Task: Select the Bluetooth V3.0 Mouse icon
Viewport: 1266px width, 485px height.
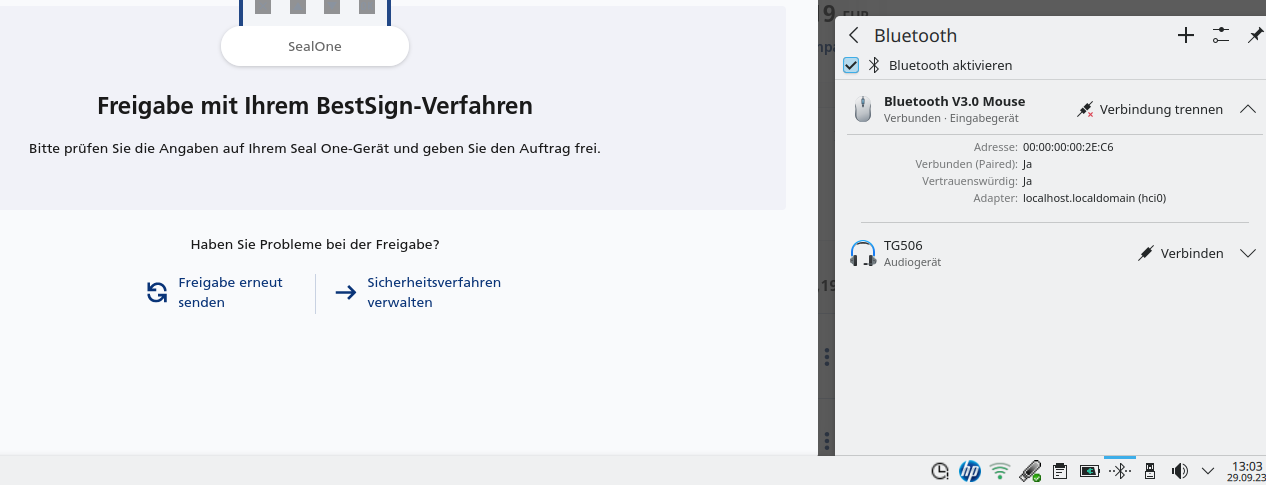Action: [x=863, y=109]
